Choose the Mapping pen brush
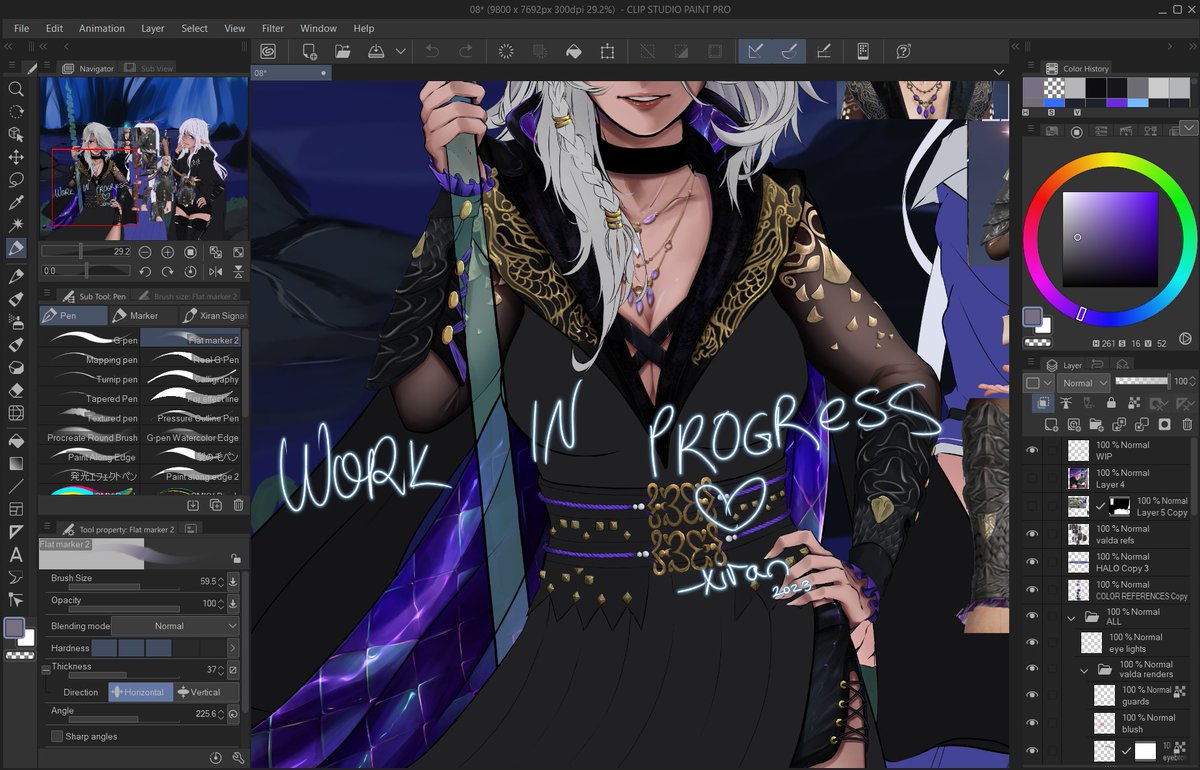Screen dimensions: 1200x770 [x=90, y=360]
